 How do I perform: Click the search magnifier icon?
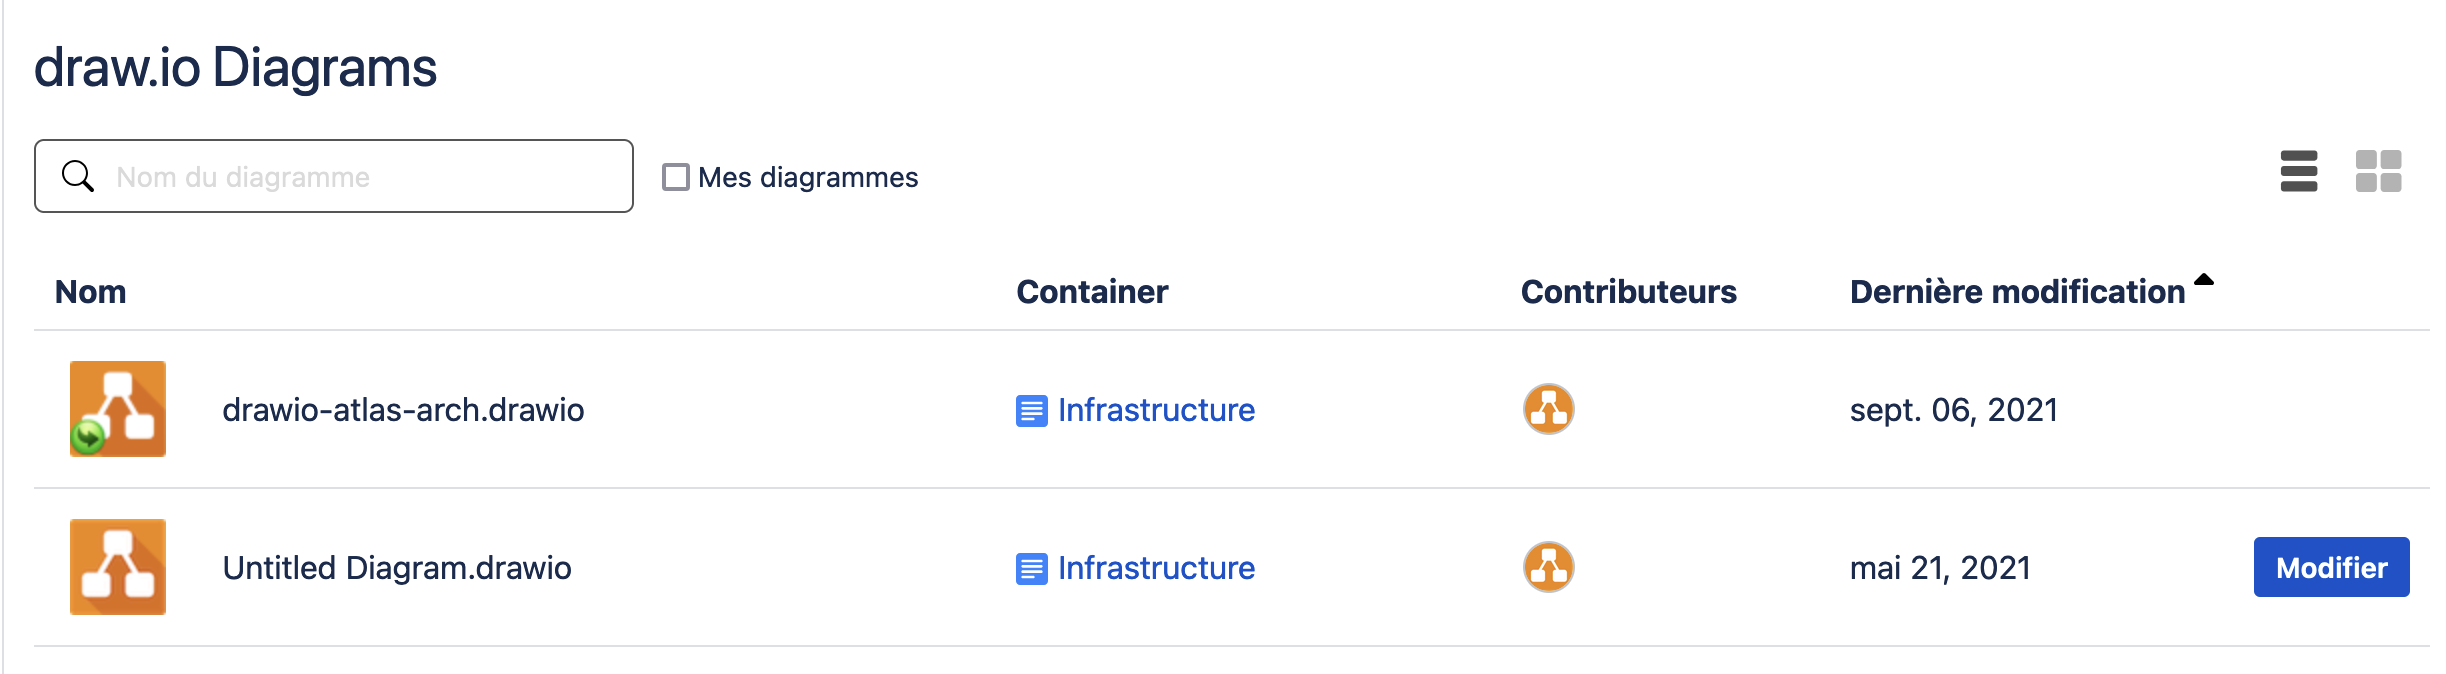pyautogui.click(x=78, y=175)
